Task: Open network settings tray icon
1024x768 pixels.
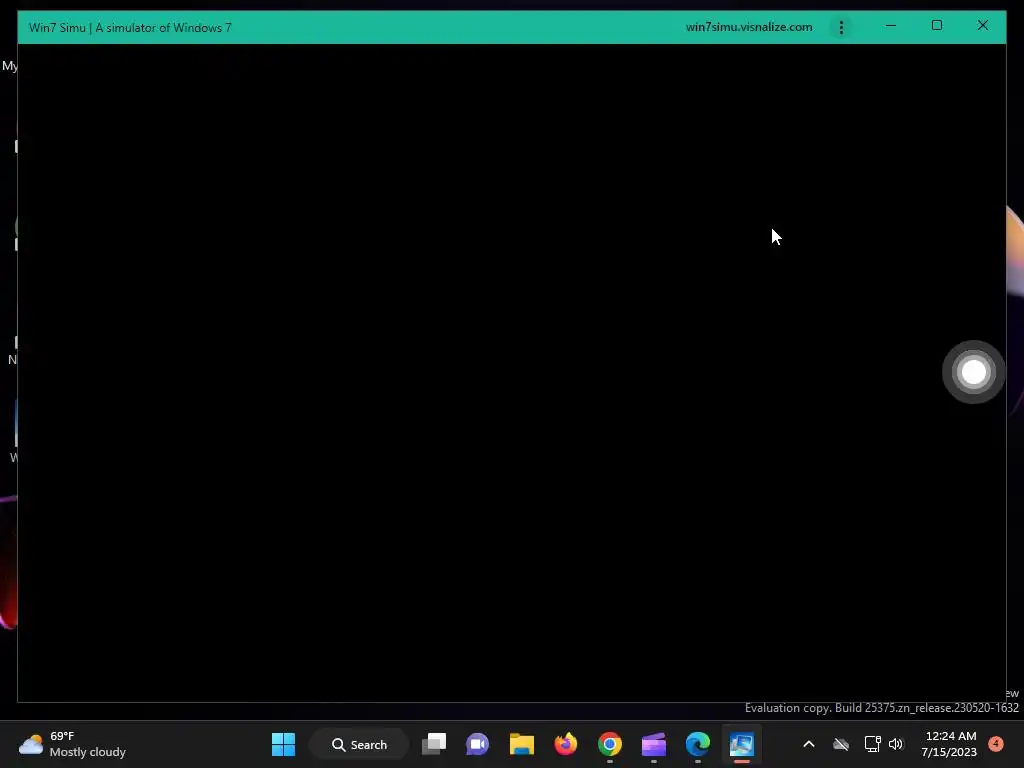Action: (x=872, y=744)
